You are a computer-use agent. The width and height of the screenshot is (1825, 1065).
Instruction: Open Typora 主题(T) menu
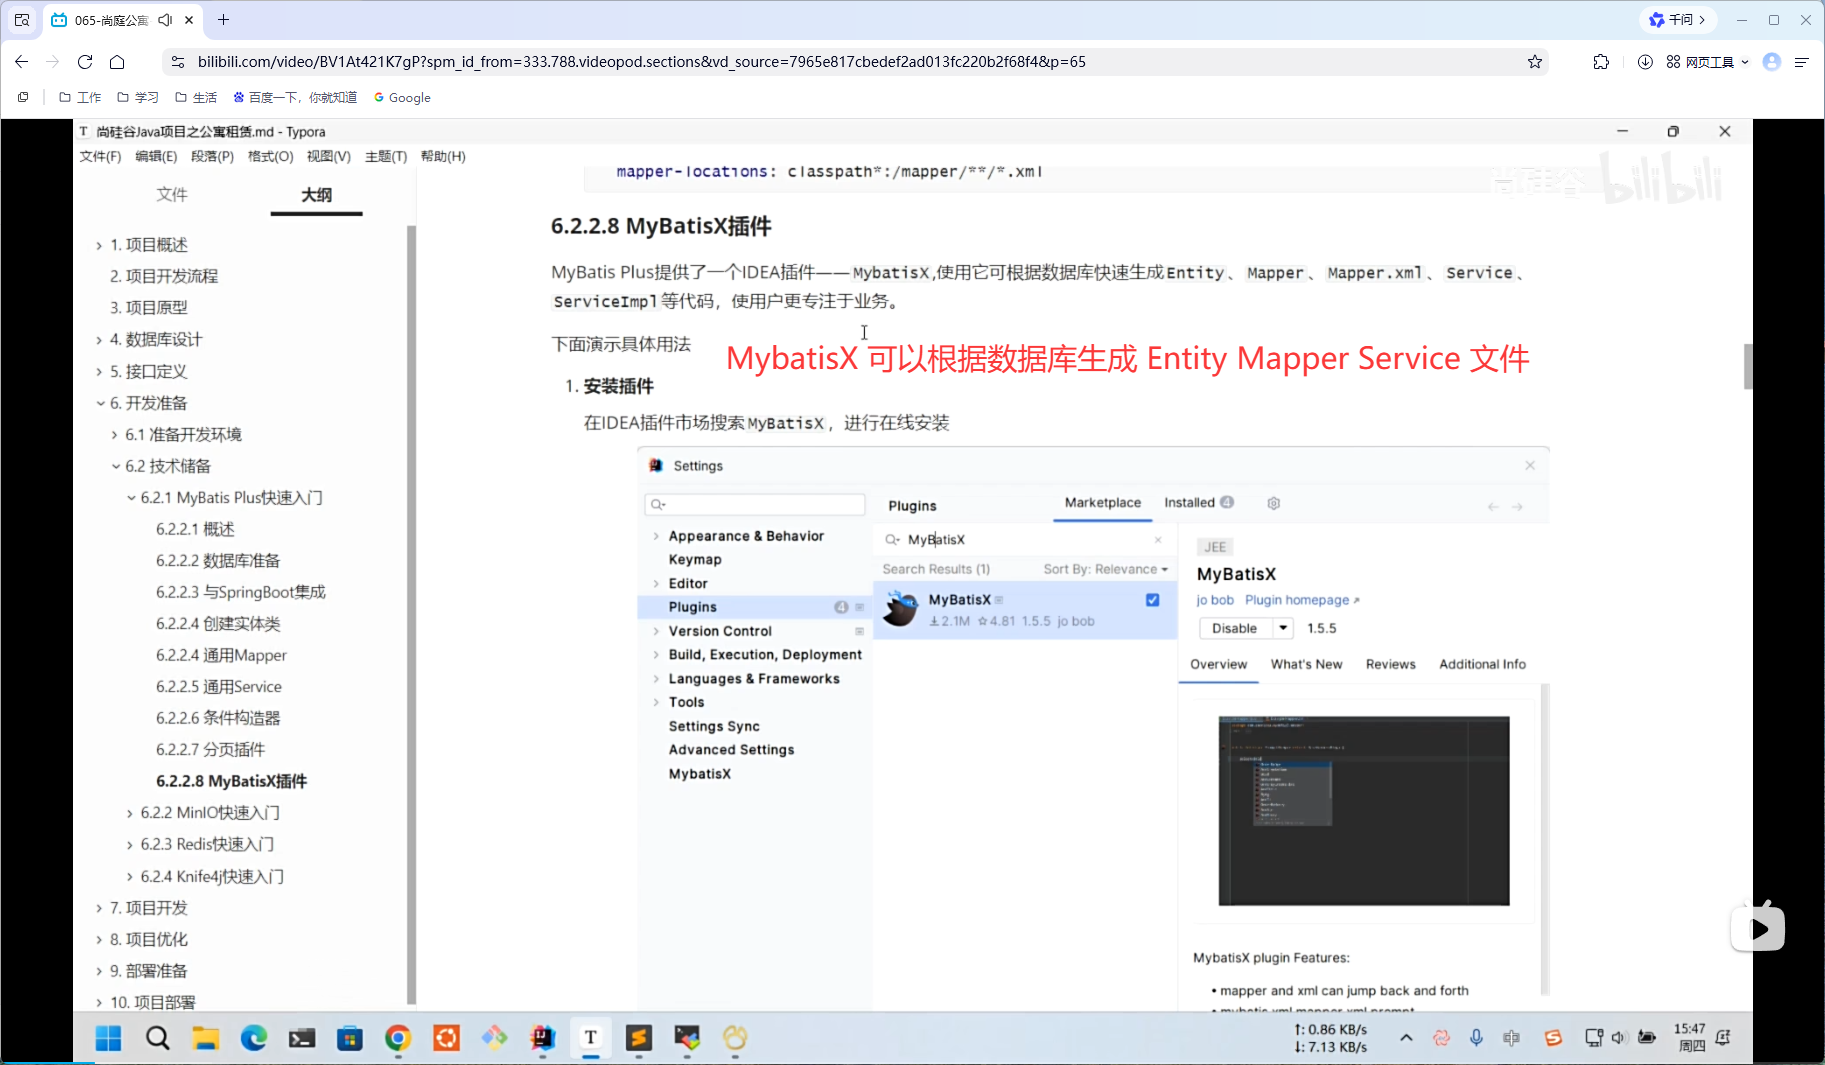(386, 157)
